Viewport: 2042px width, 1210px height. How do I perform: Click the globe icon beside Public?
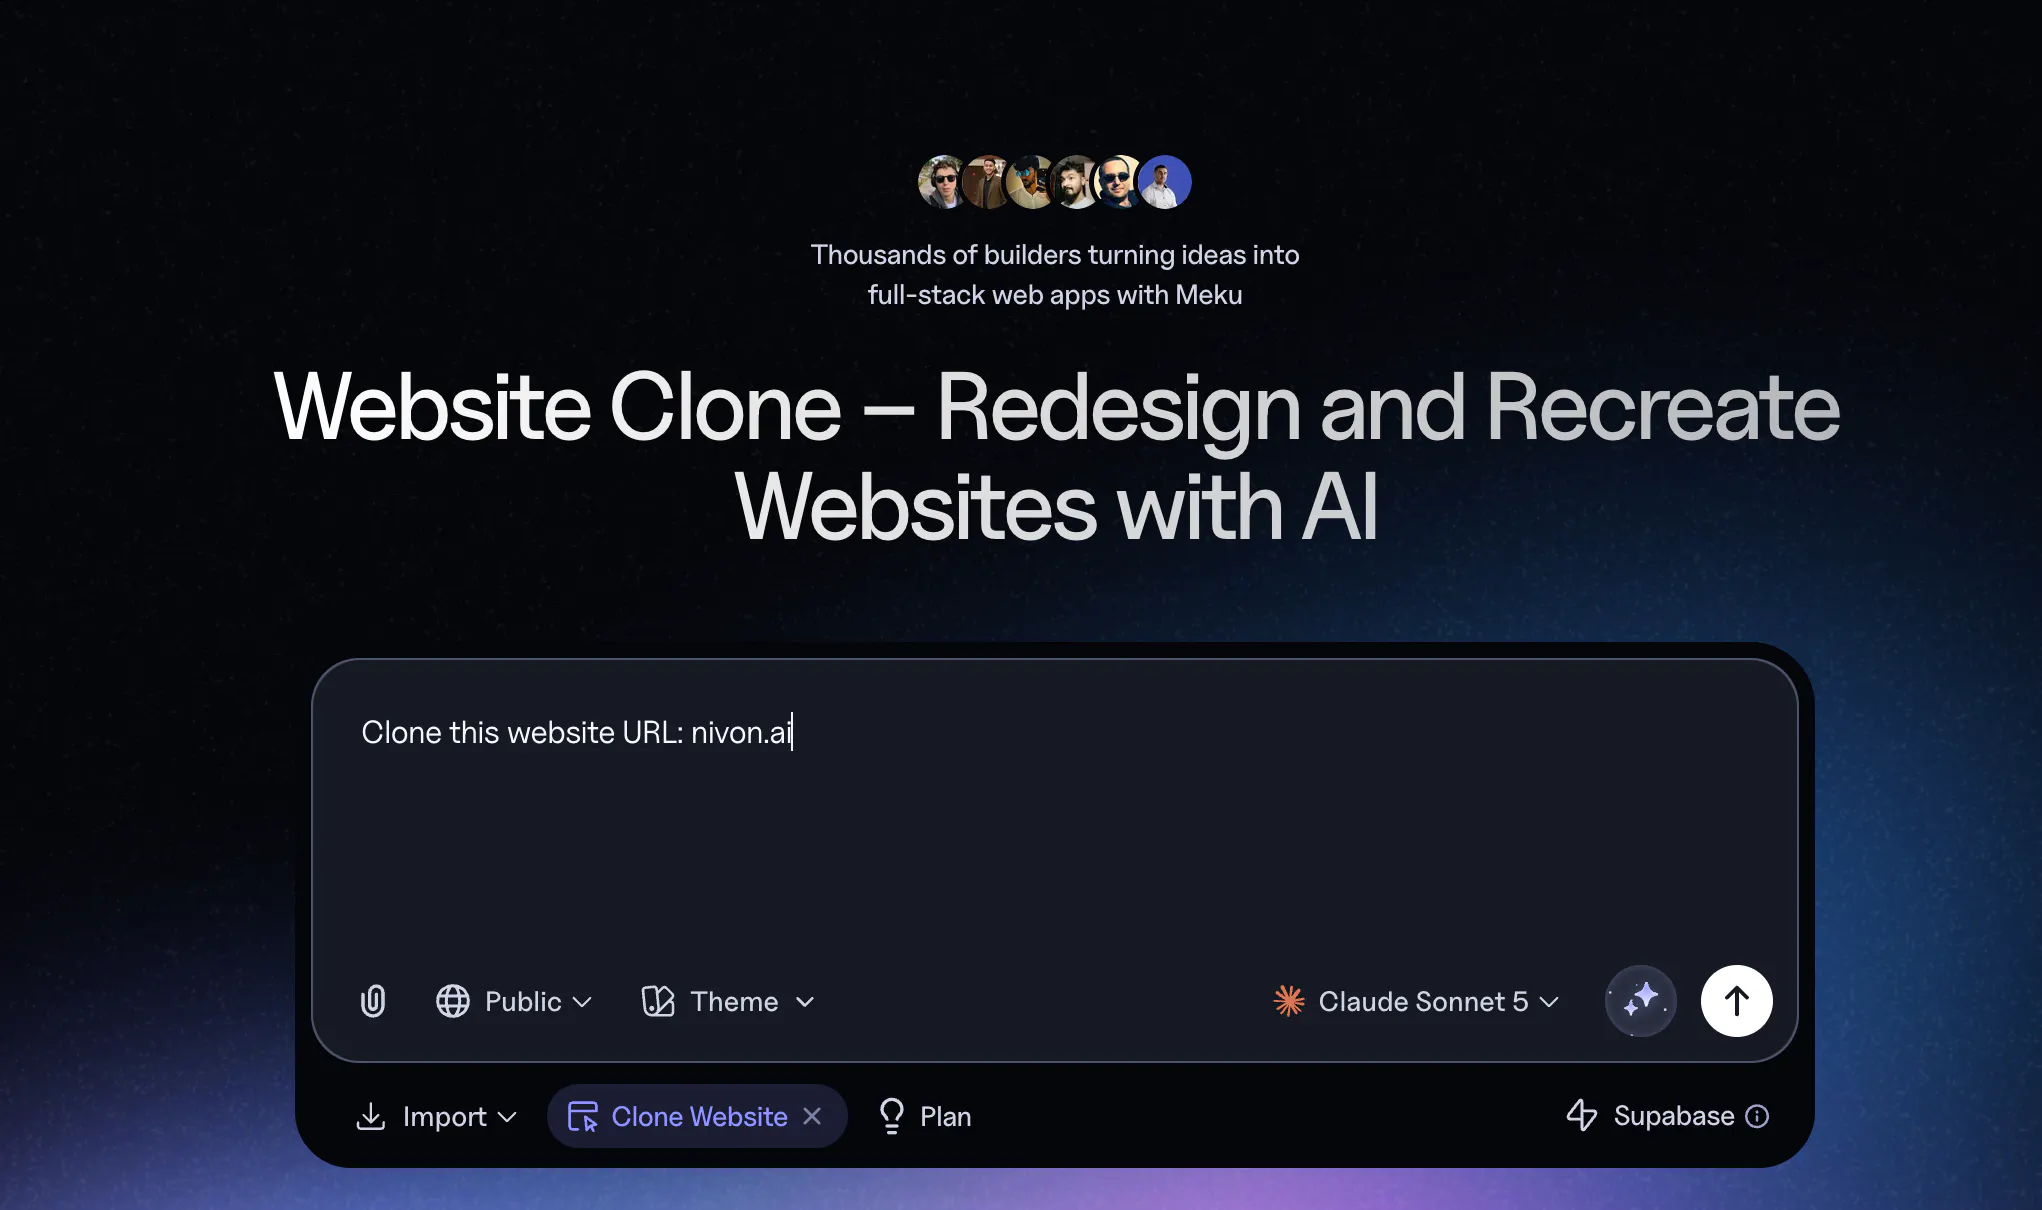tap(453, 1001)
